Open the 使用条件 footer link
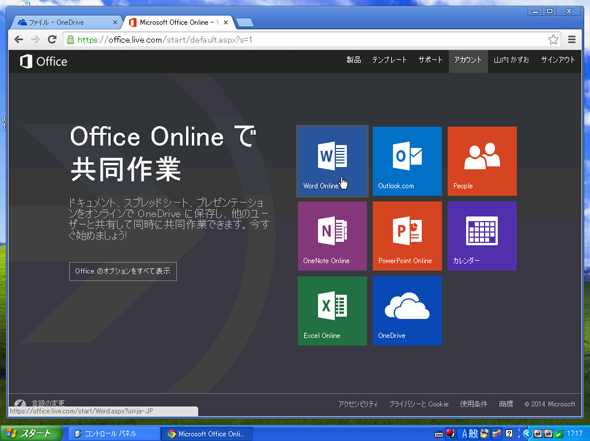Viewport: 590px width, 441px height. [474, 404]
